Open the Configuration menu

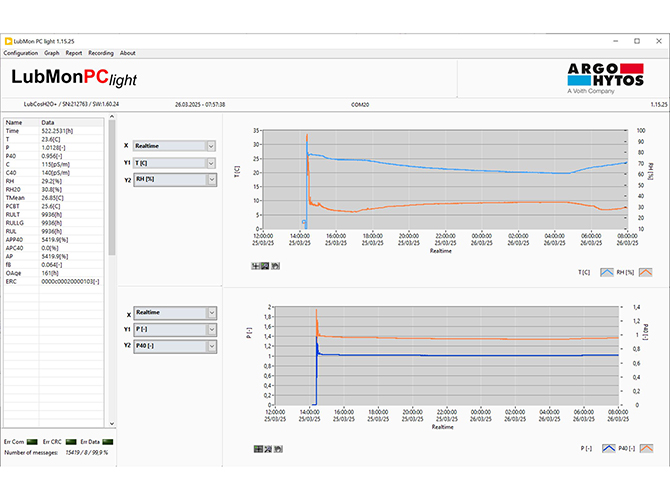pyautogui.click(x=21, y=53)
